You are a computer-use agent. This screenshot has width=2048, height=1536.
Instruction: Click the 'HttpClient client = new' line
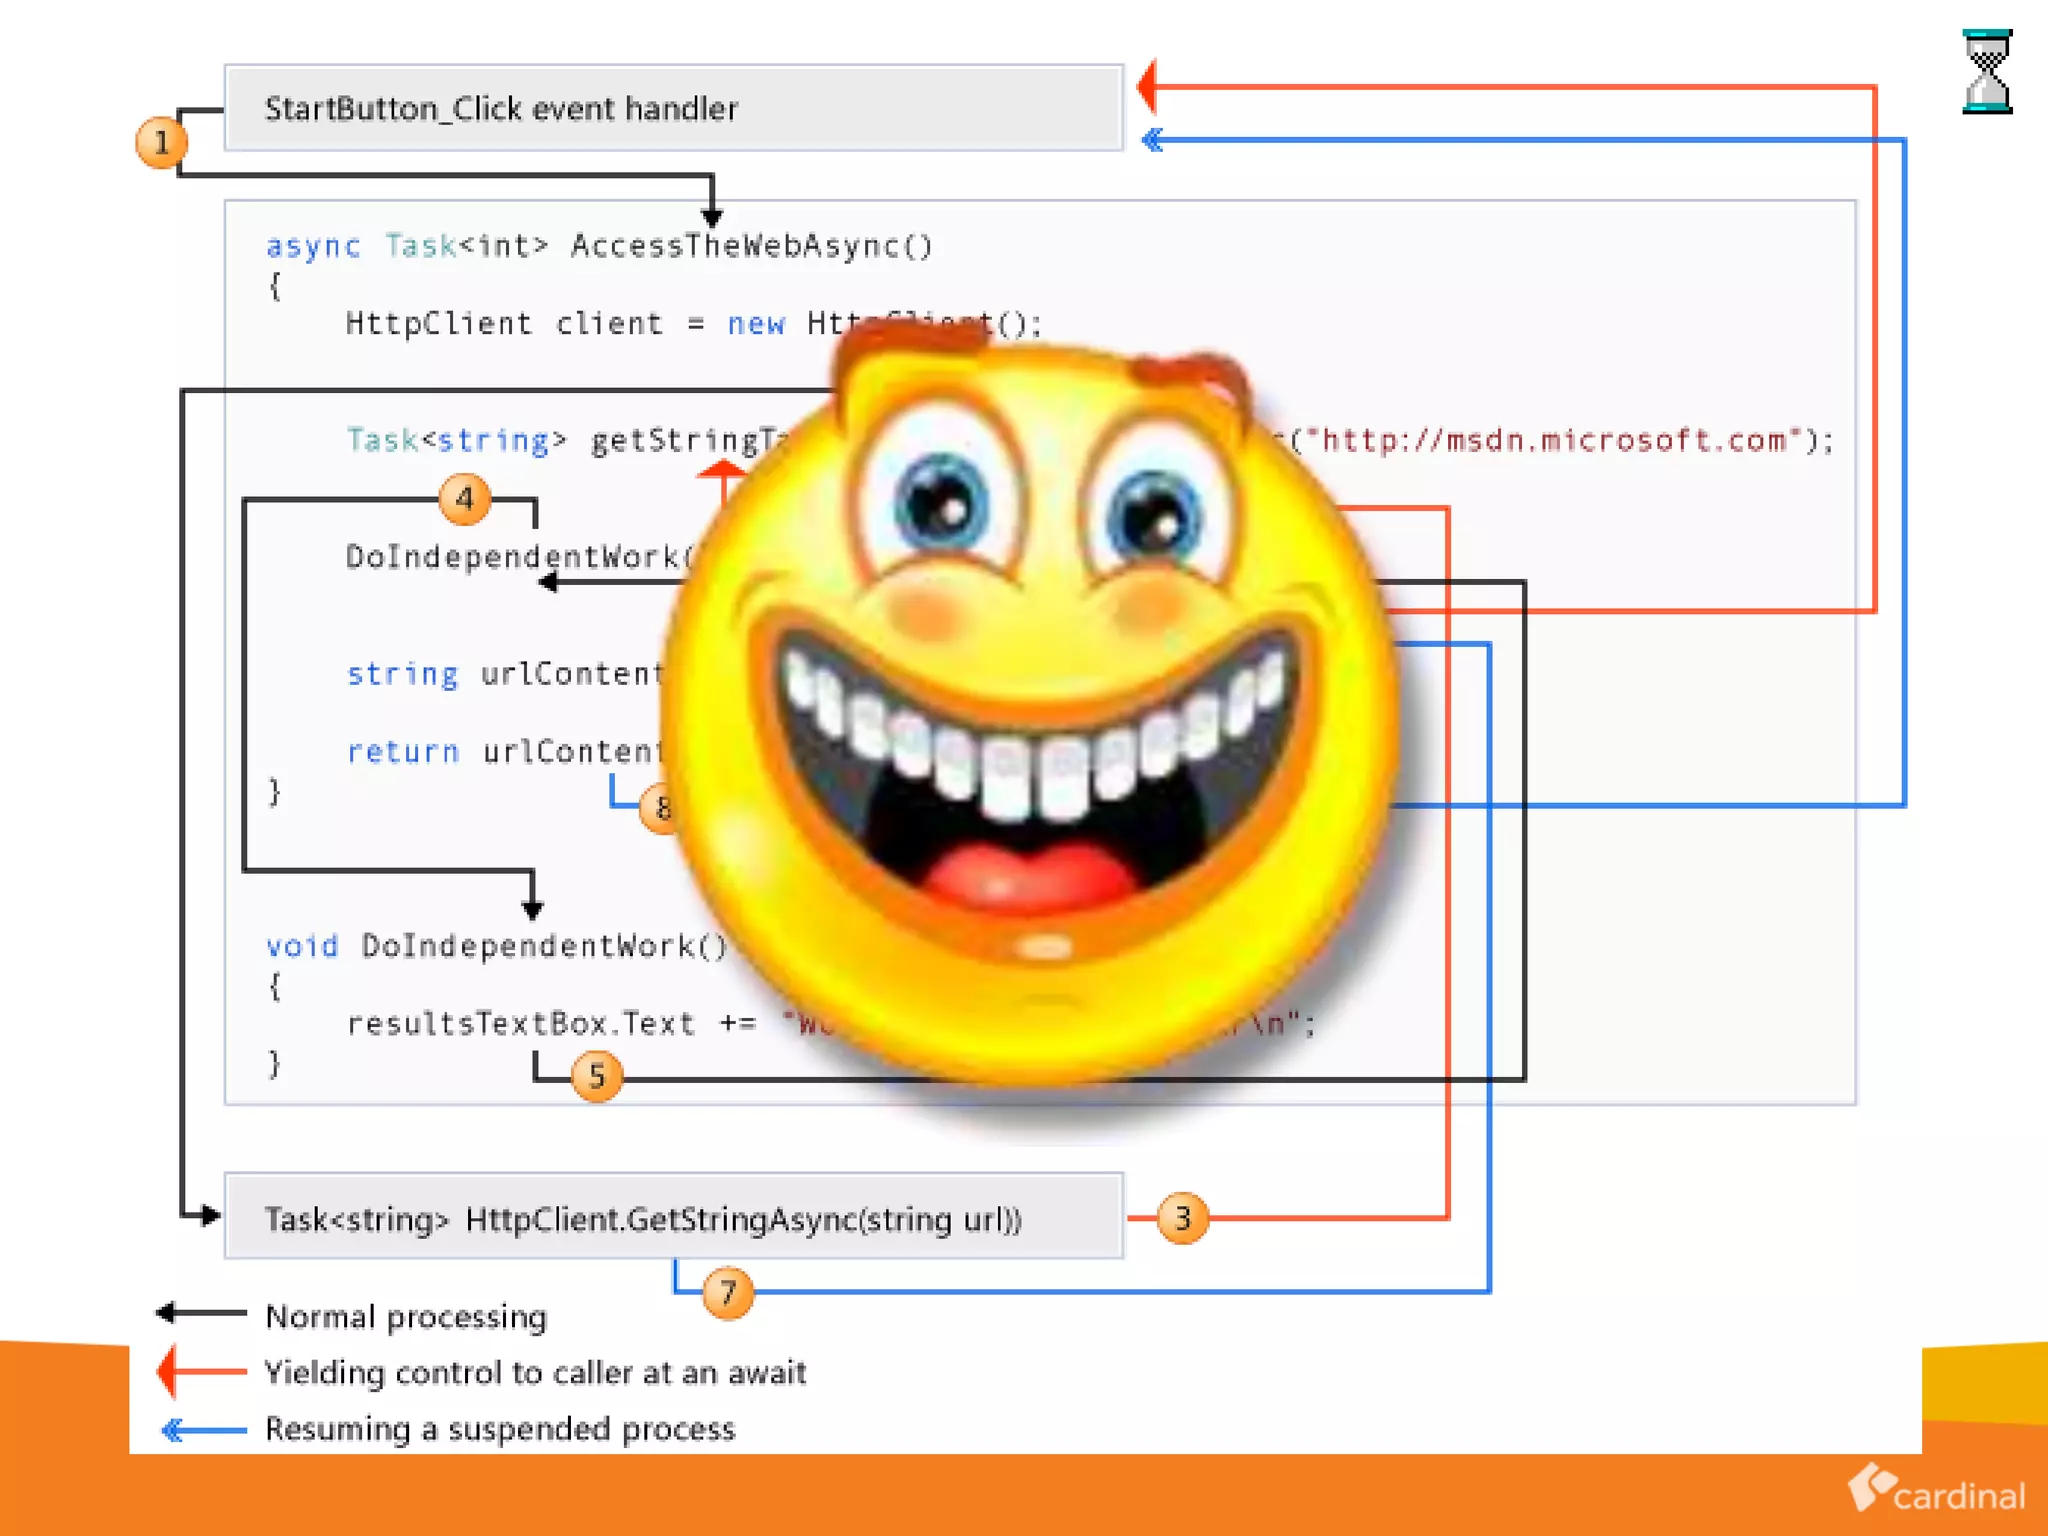click(x=565, y=324)
